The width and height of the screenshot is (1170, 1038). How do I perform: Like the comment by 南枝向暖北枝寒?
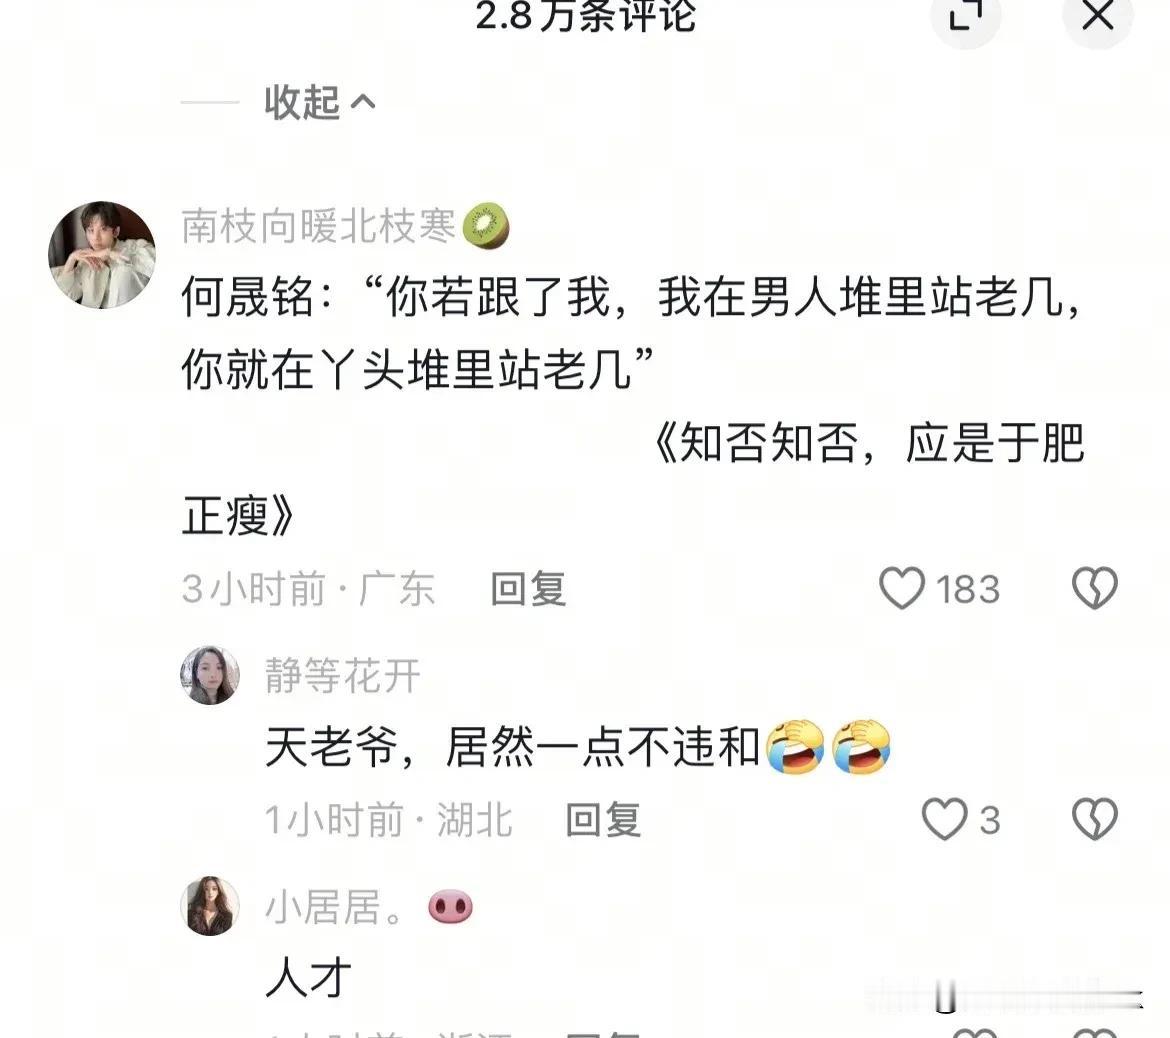click(x=902, y=588)
